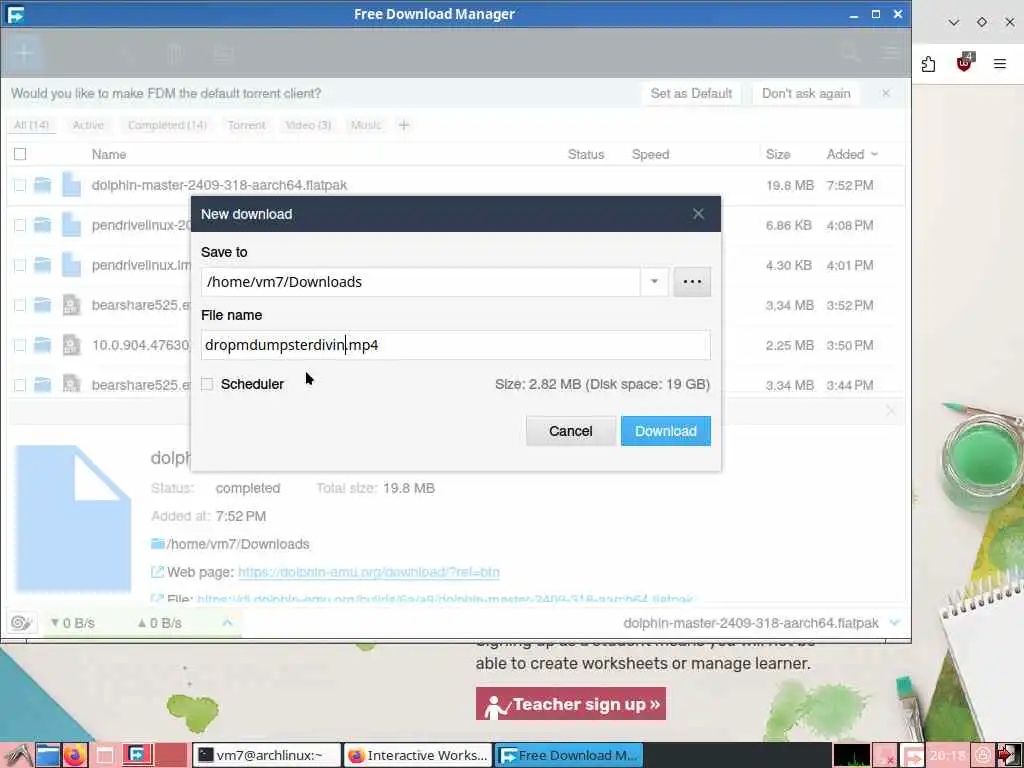The image size is (1024, 768).
Task: Click Set as Default button
Action: (691, 93)
